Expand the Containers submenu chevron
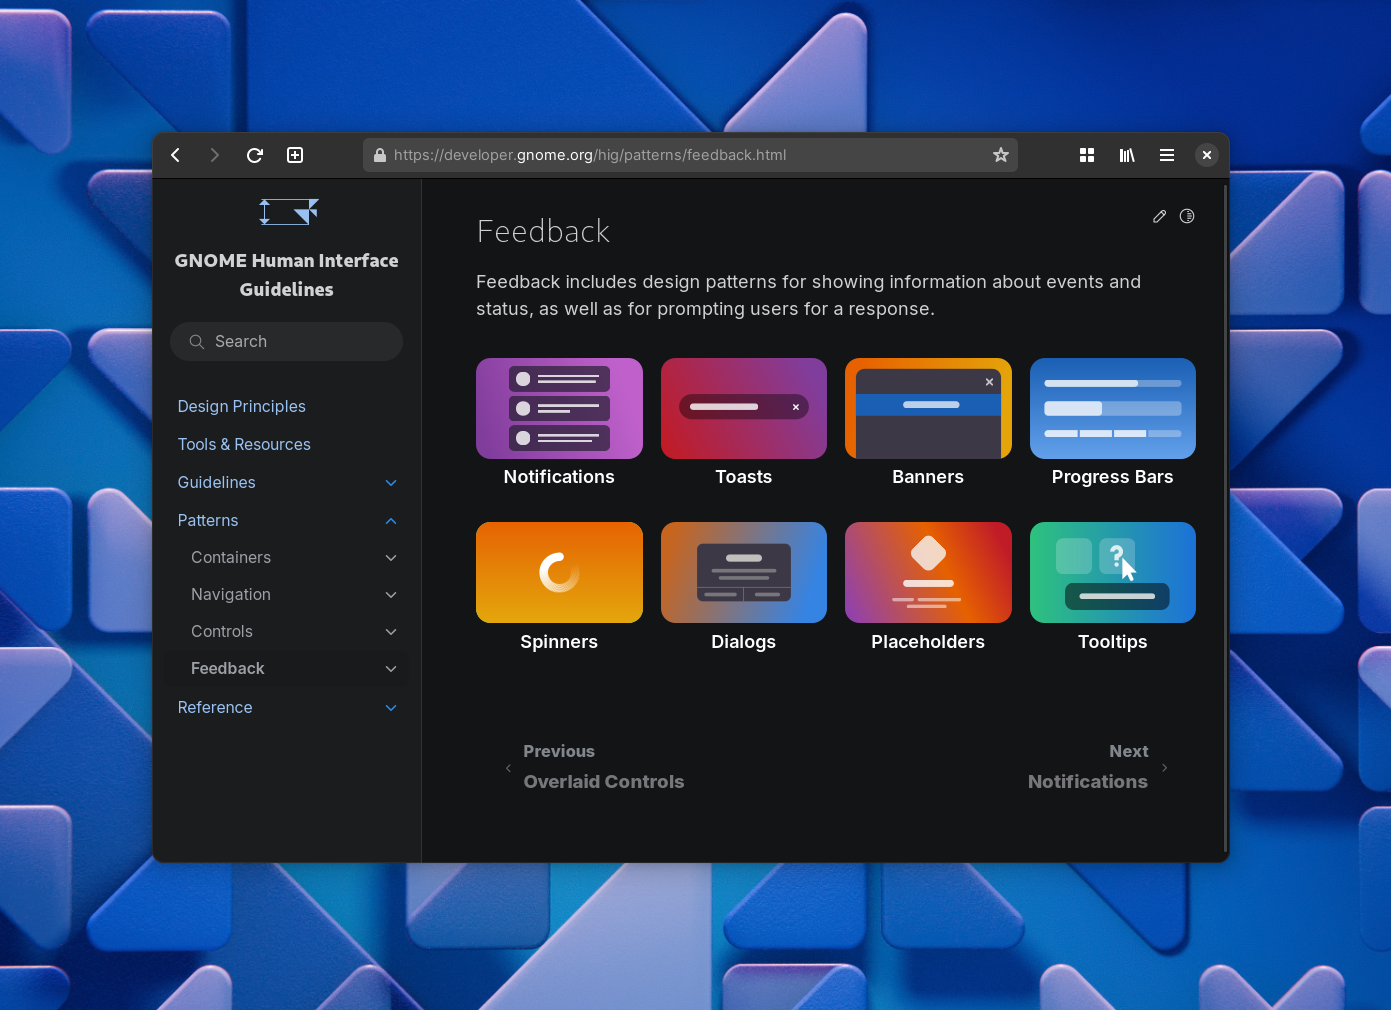 [391, 558]
